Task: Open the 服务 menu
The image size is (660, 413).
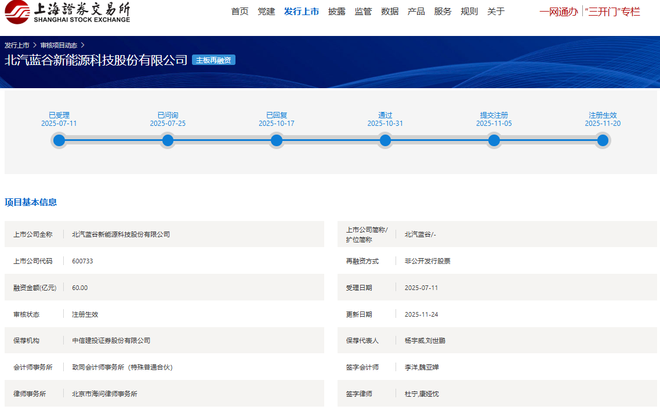Action: point(443,12)
